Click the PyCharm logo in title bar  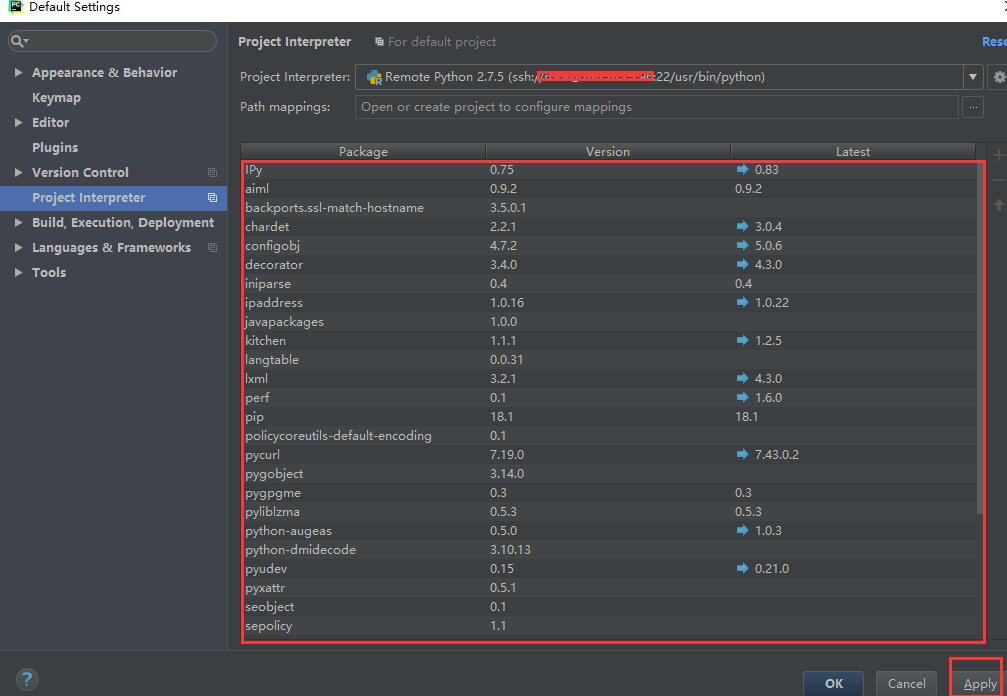pyautogui.click(x=15, y=6)
